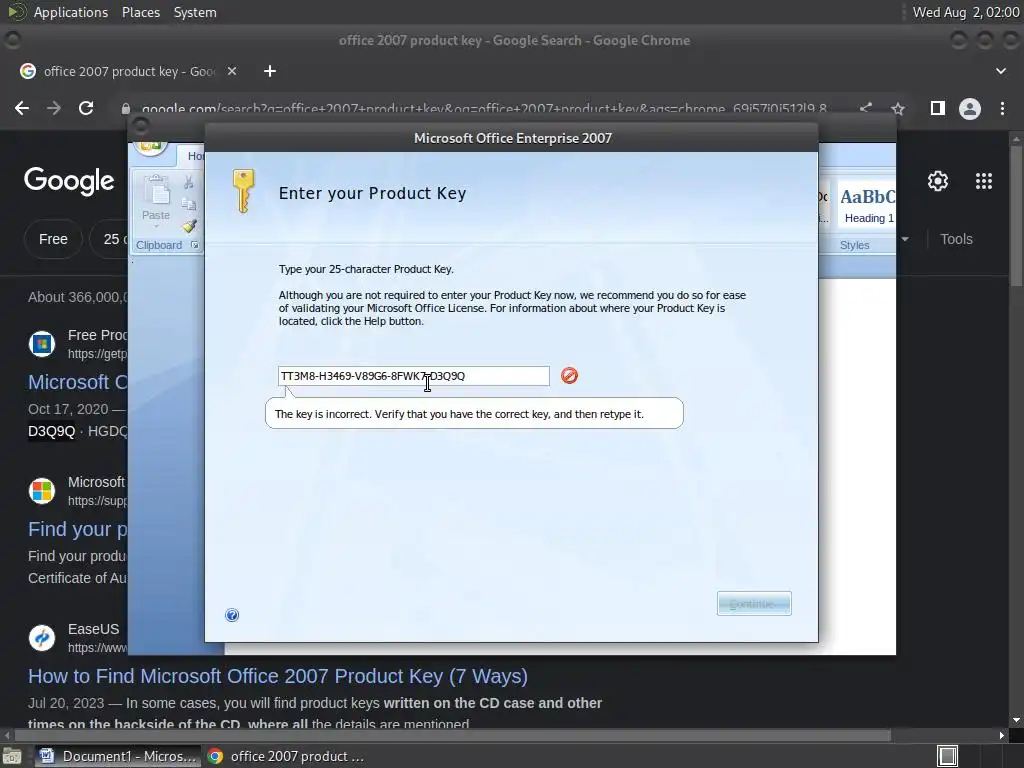This screenshot has width=1024, height=768.
Task: Click the Continue button in Office dialog
Action: tap(754, 603)
